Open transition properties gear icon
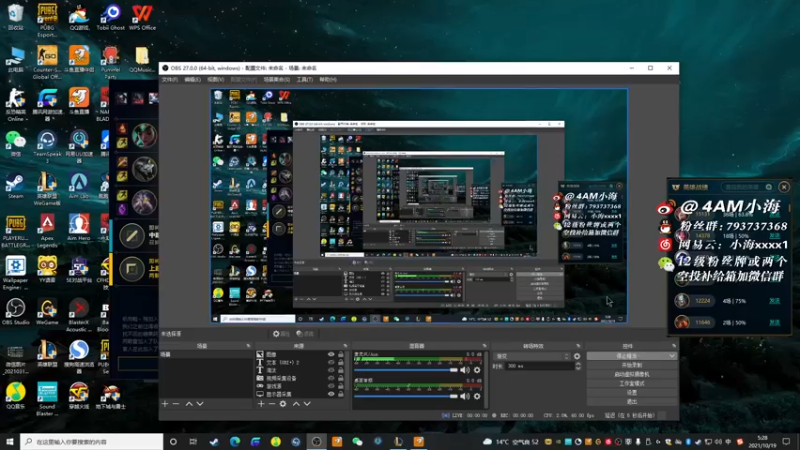Viewport: 800px width, 450px height. tap(577, 356)
